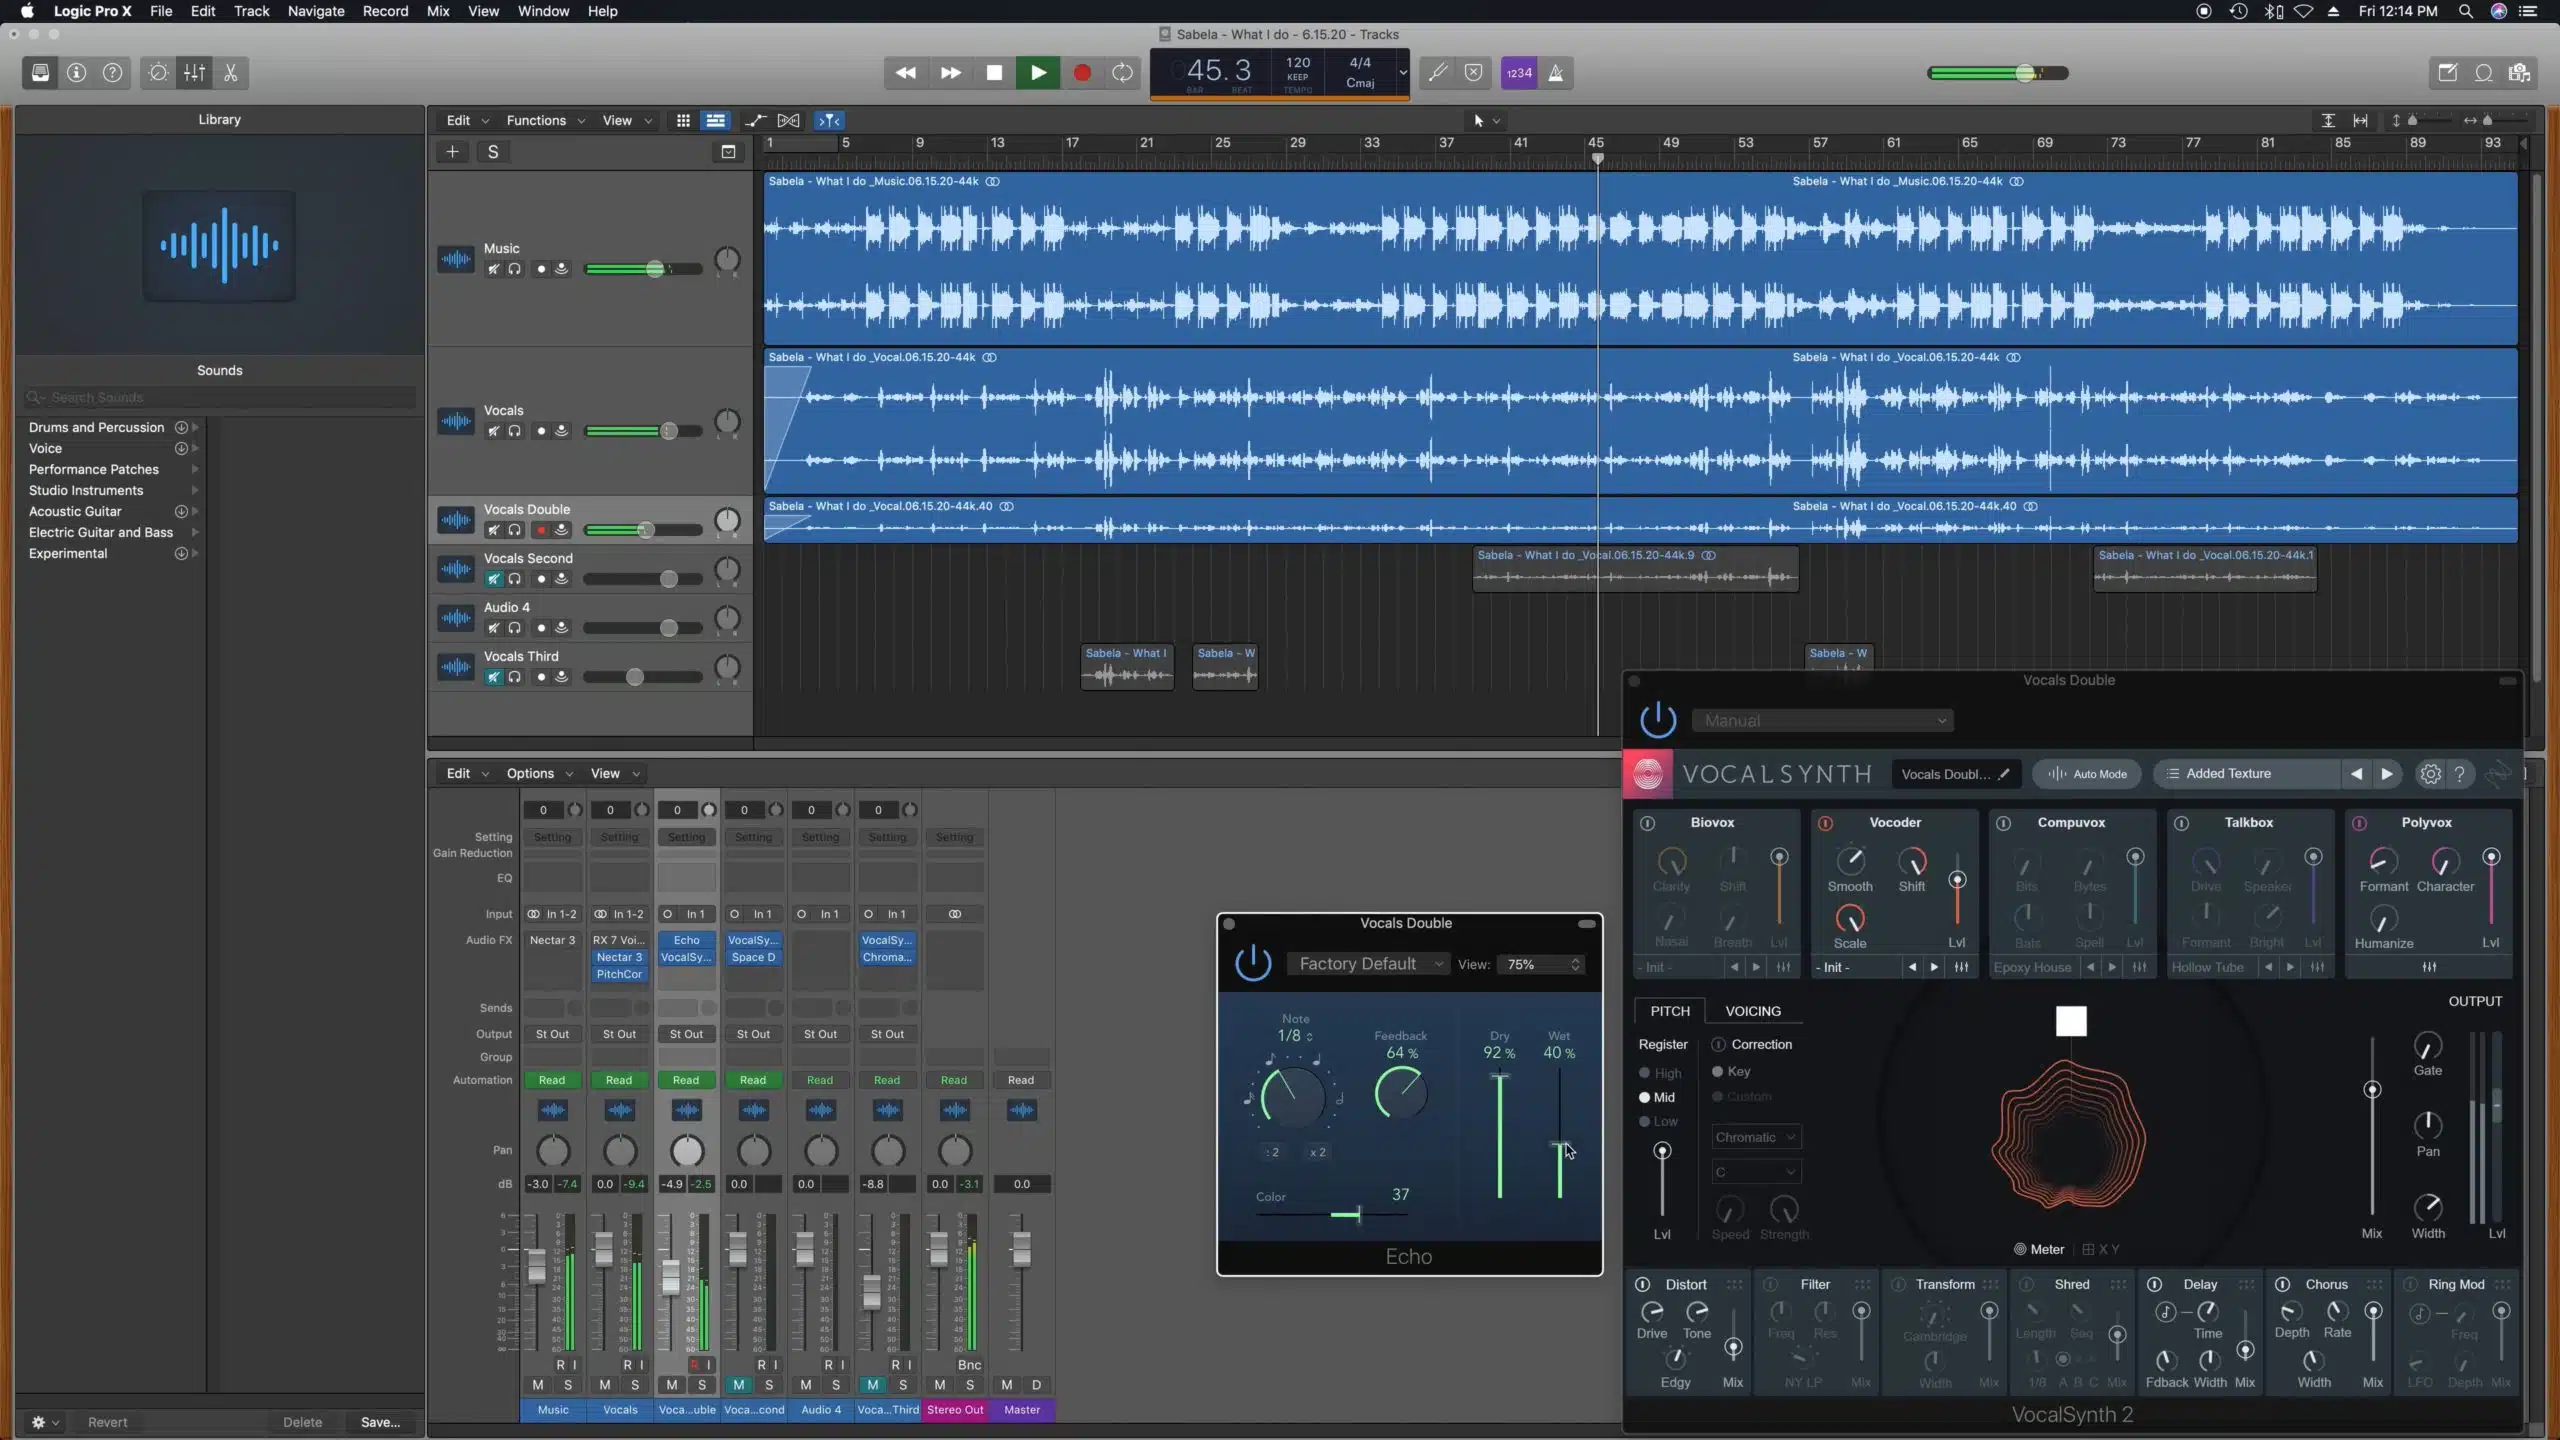Open the Tracks Edit menu dropdown
2560x1440 pixels.
tap(467, 120)
